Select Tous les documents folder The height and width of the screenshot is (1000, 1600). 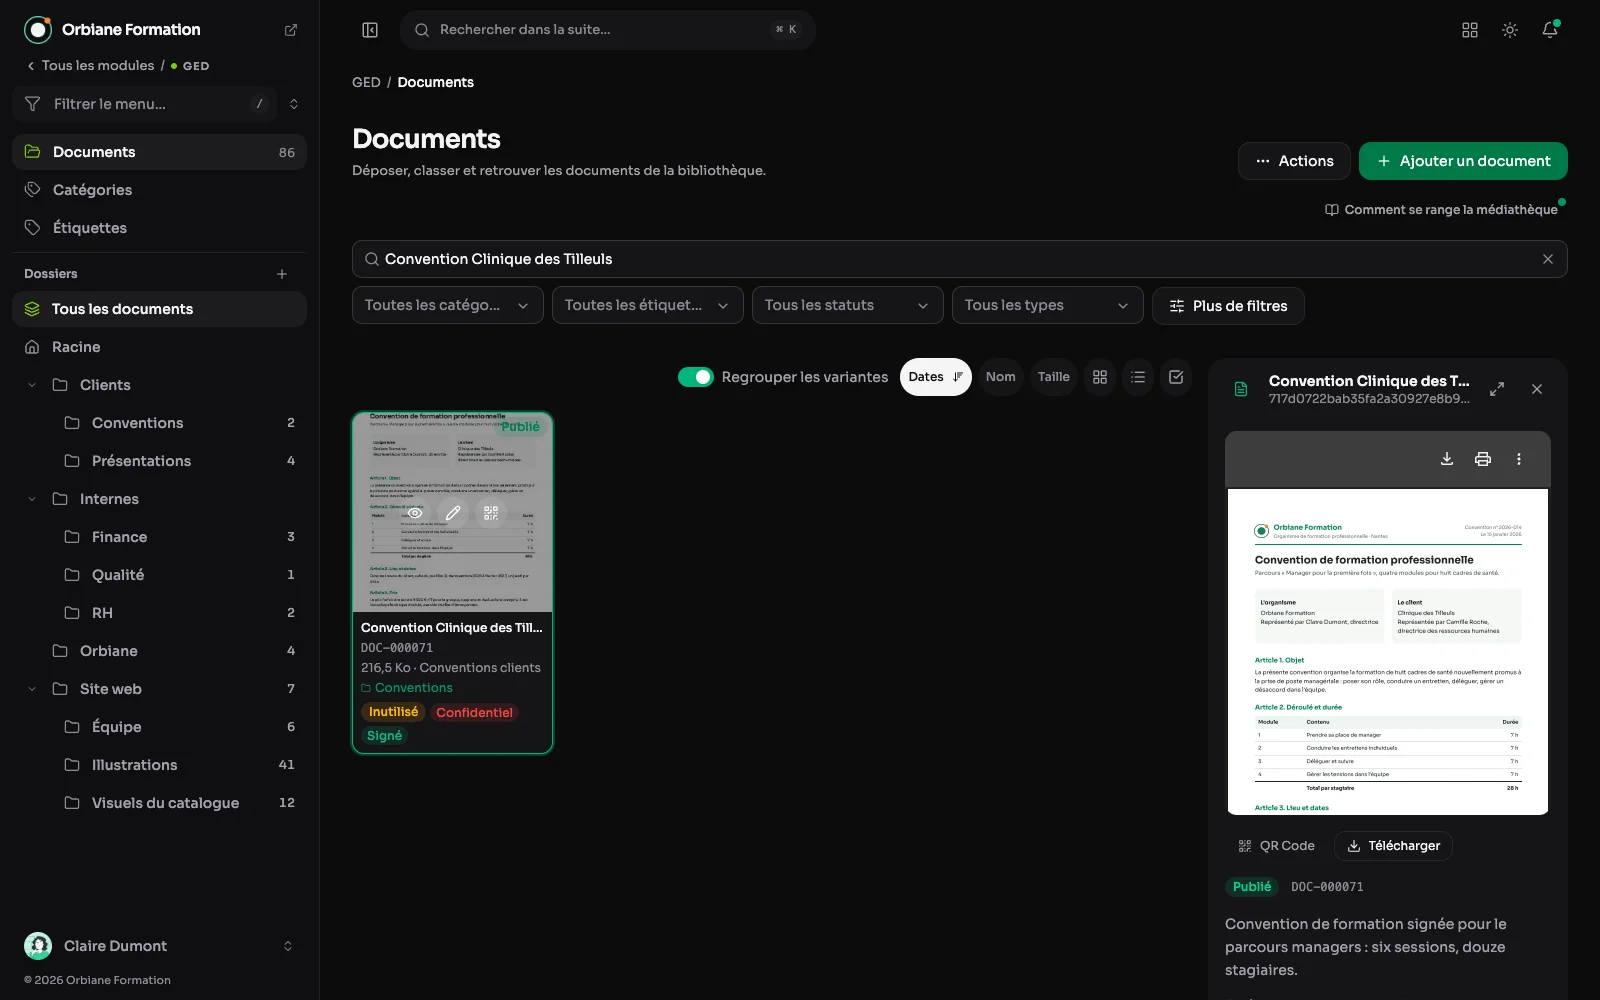click(x=160, y=309)
